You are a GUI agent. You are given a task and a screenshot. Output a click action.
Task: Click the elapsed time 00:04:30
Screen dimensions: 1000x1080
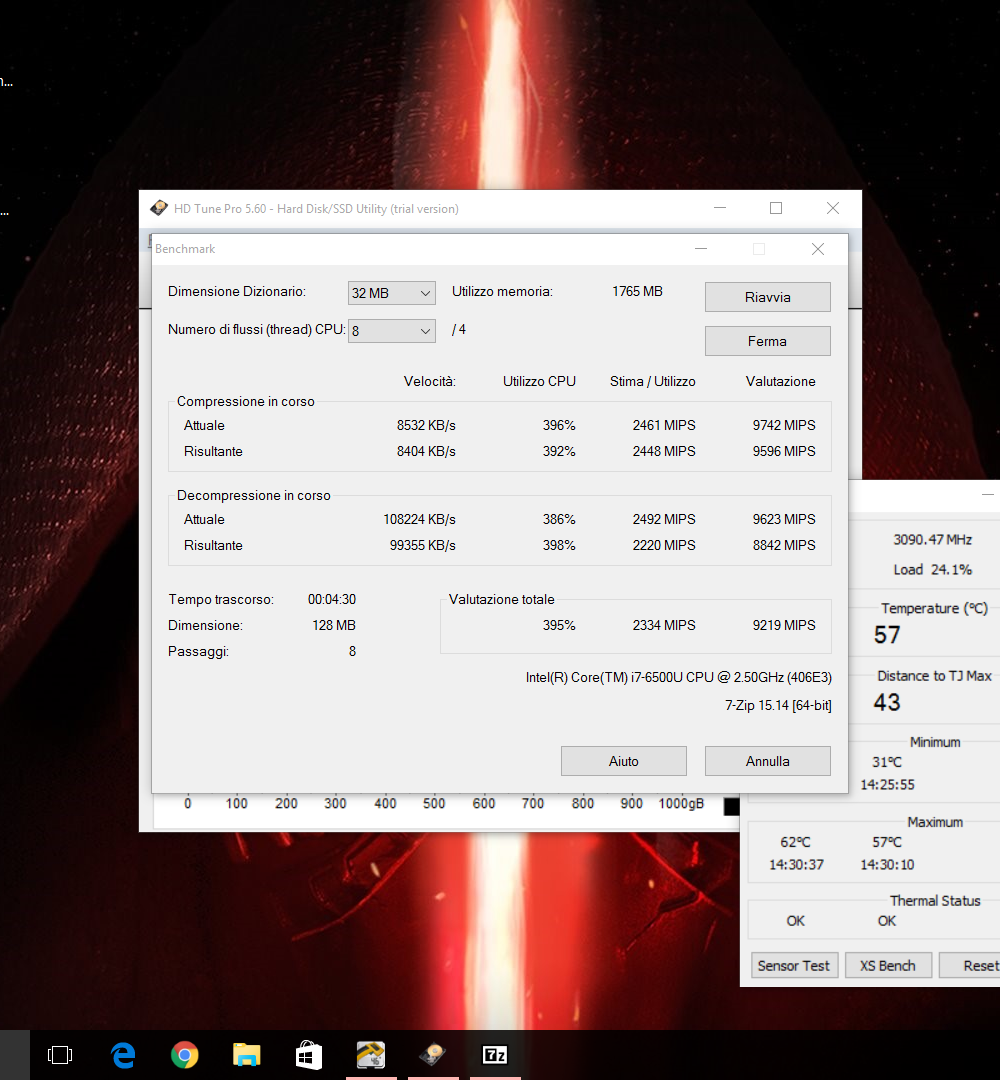click(332, 600)
